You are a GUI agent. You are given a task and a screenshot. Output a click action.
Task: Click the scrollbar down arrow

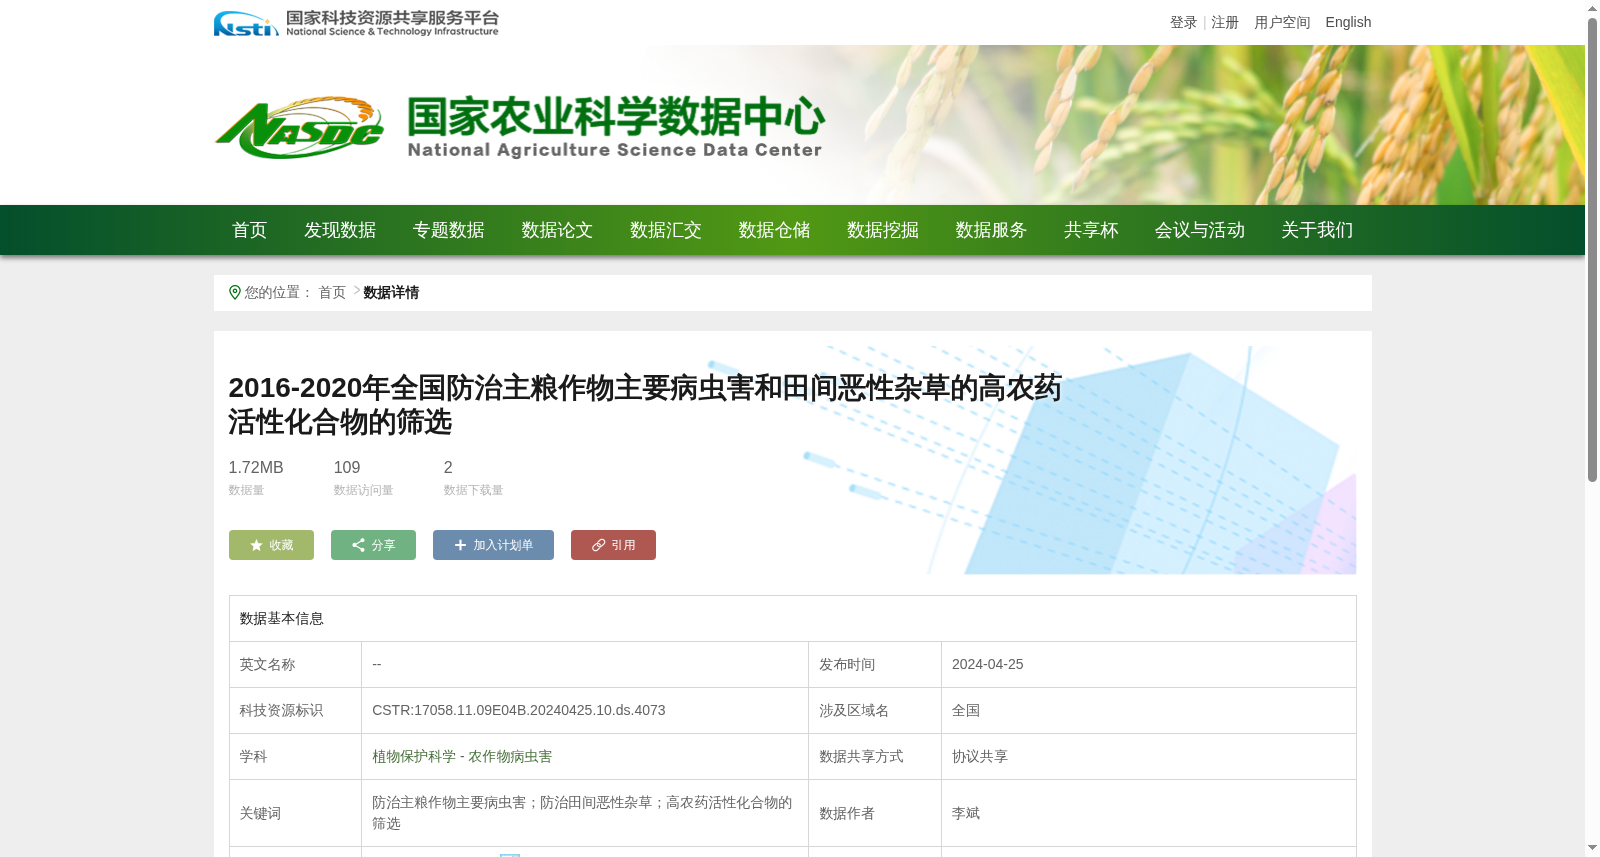(x=1592, y=848)
